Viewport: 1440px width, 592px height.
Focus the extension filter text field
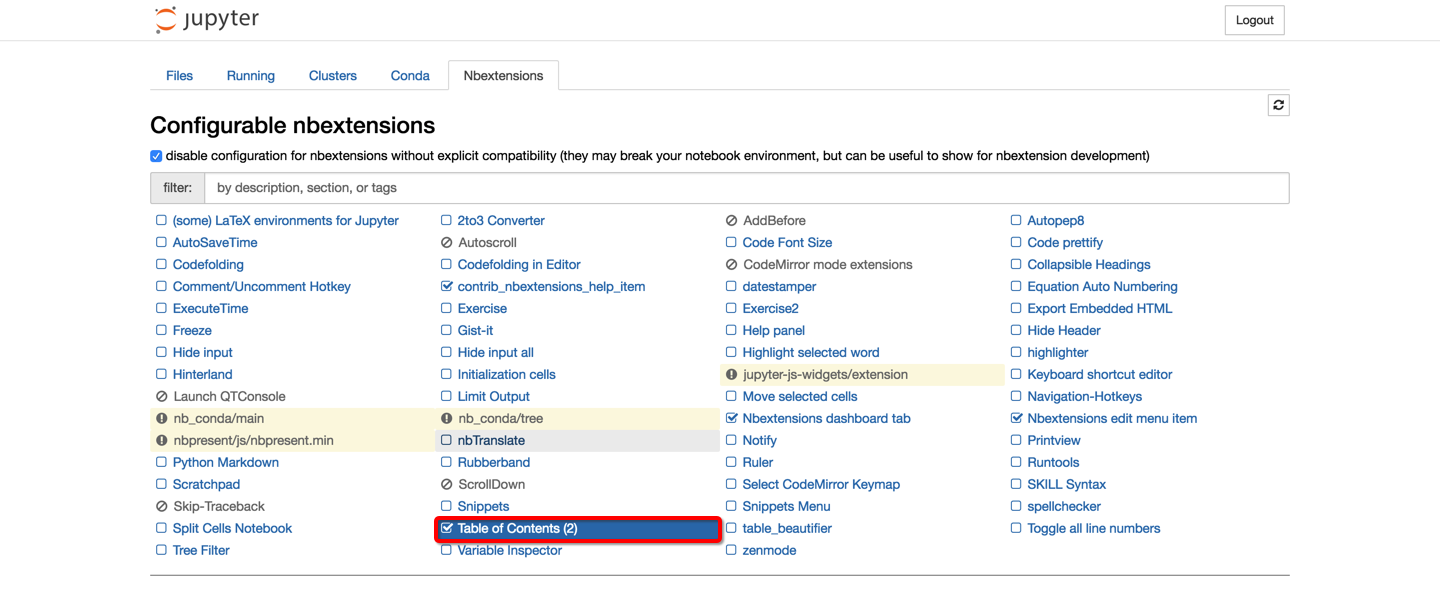point(746,188)
